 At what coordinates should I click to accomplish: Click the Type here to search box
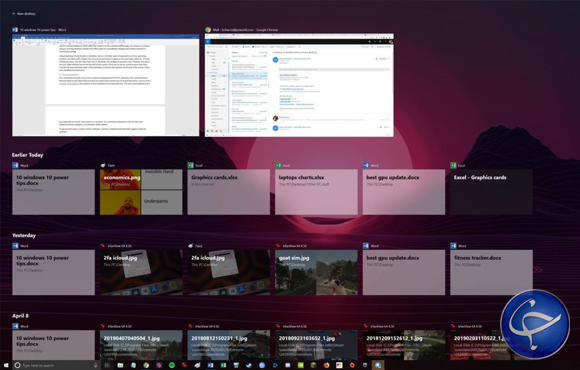[x=56, y=365]
